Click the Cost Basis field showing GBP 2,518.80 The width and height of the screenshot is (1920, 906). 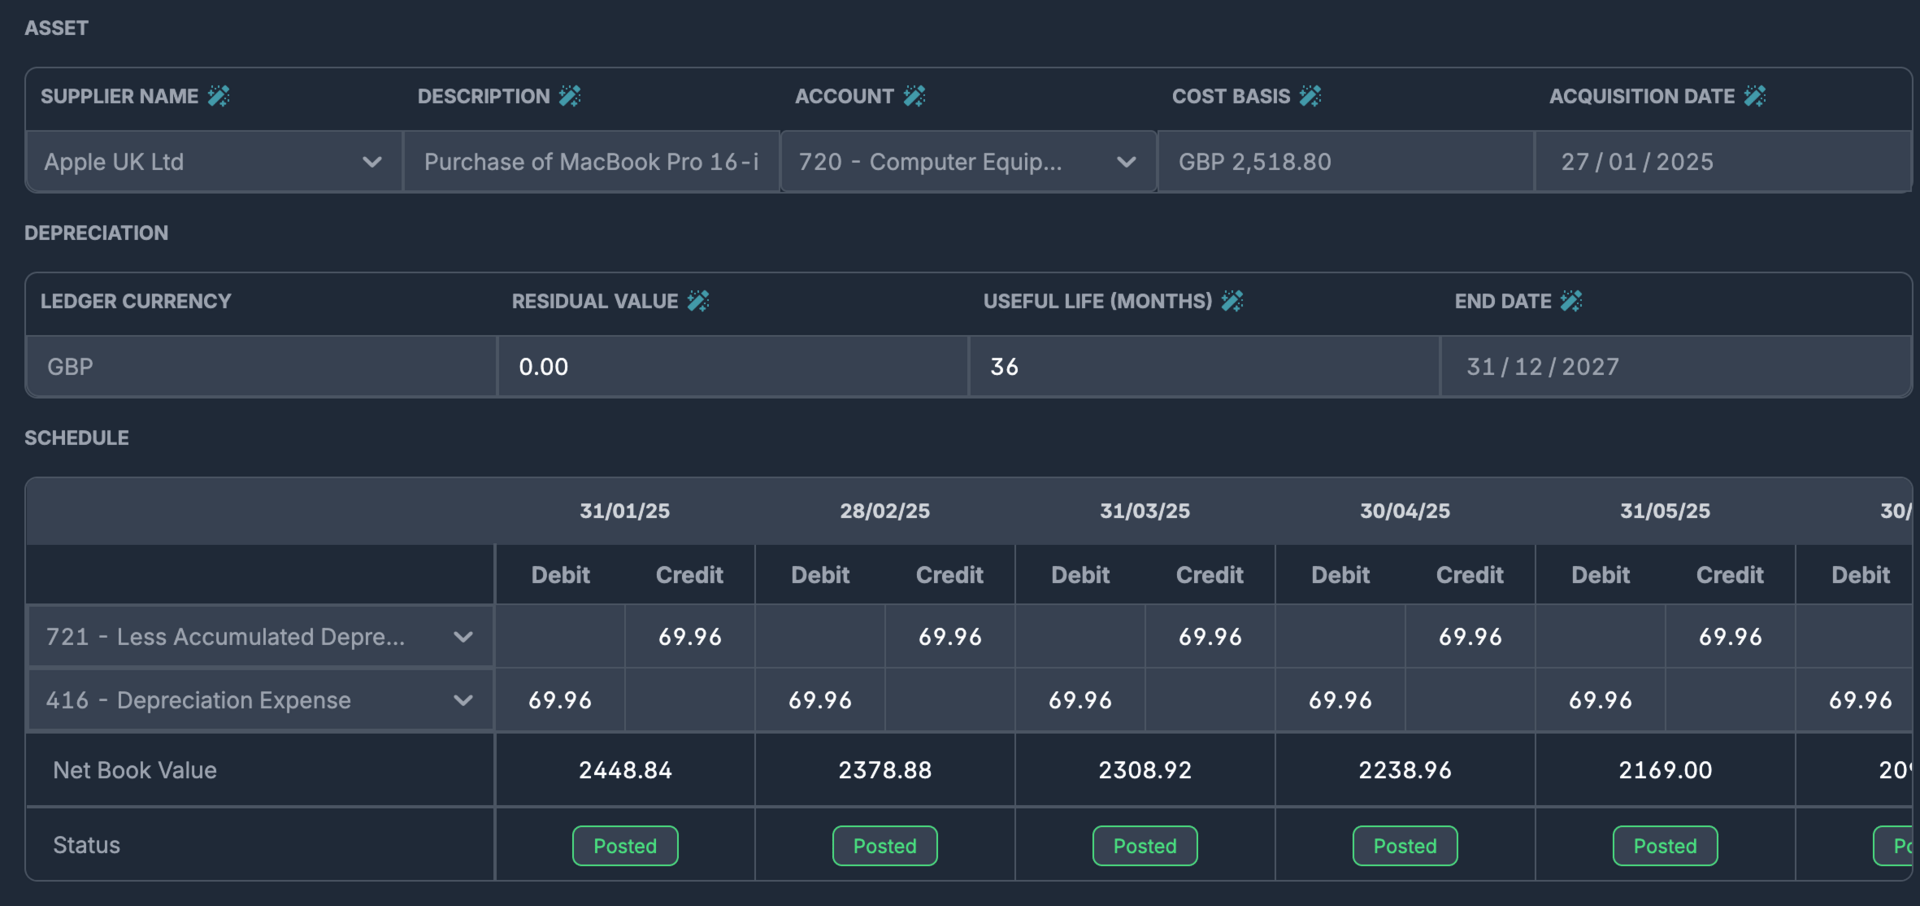(1345, 162)
